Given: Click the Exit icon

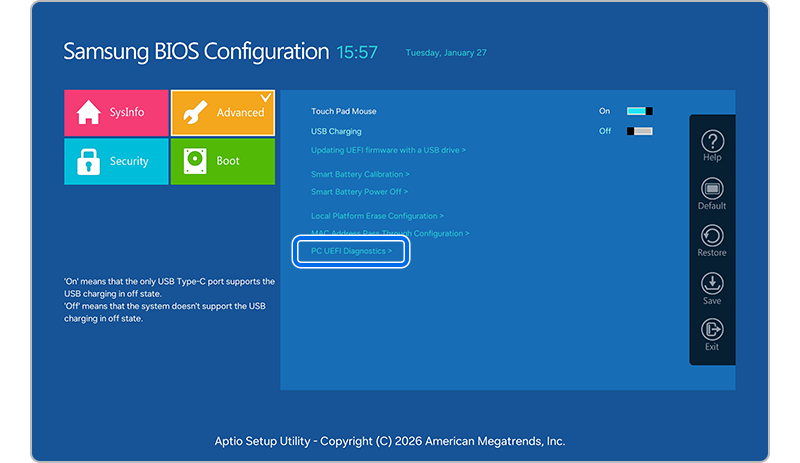Looking at the screenshot, I should (712, 330).
